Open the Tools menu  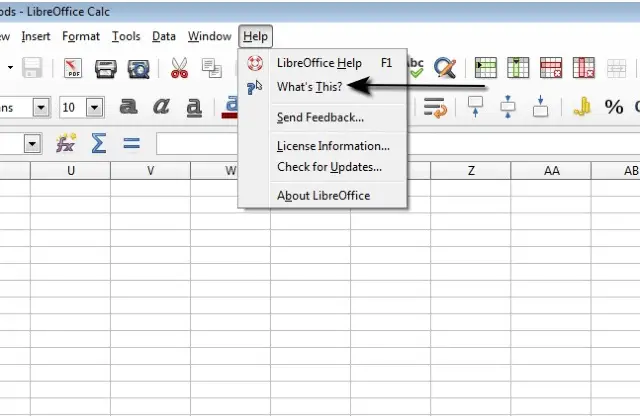pos(126,36)
